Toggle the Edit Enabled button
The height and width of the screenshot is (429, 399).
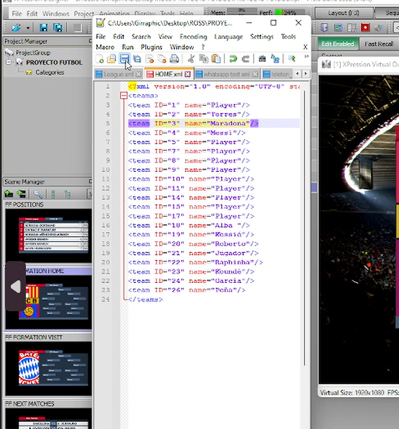pos(338,44)
